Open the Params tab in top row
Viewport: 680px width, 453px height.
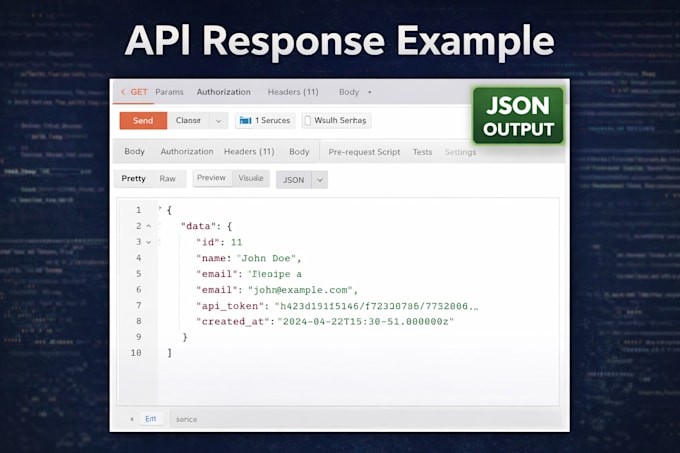click(169, 92)
